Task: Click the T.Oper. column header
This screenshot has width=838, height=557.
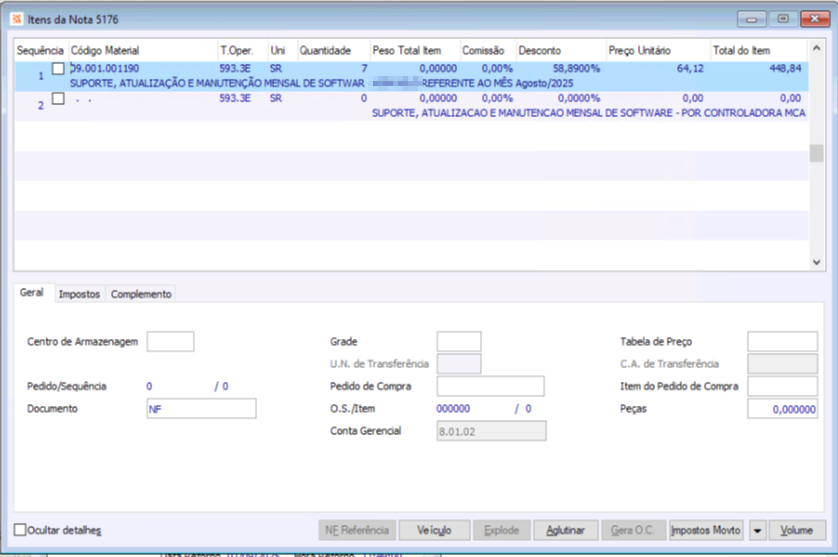Action: click(x=242, y=51)
